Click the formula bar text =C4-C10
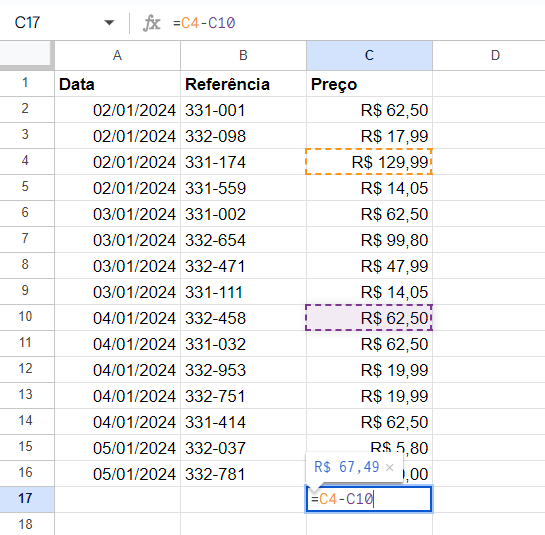This screenshot has width=545, height=535. pyautogui.click(x=204, y=23)
